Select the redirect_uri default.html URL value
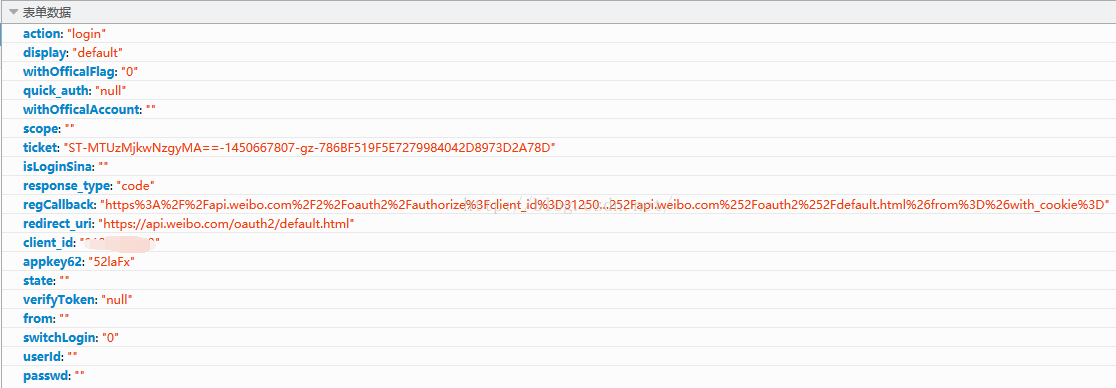Viewport: 1116px width, 388px height. pyautogui.click(x=226, y=224)
